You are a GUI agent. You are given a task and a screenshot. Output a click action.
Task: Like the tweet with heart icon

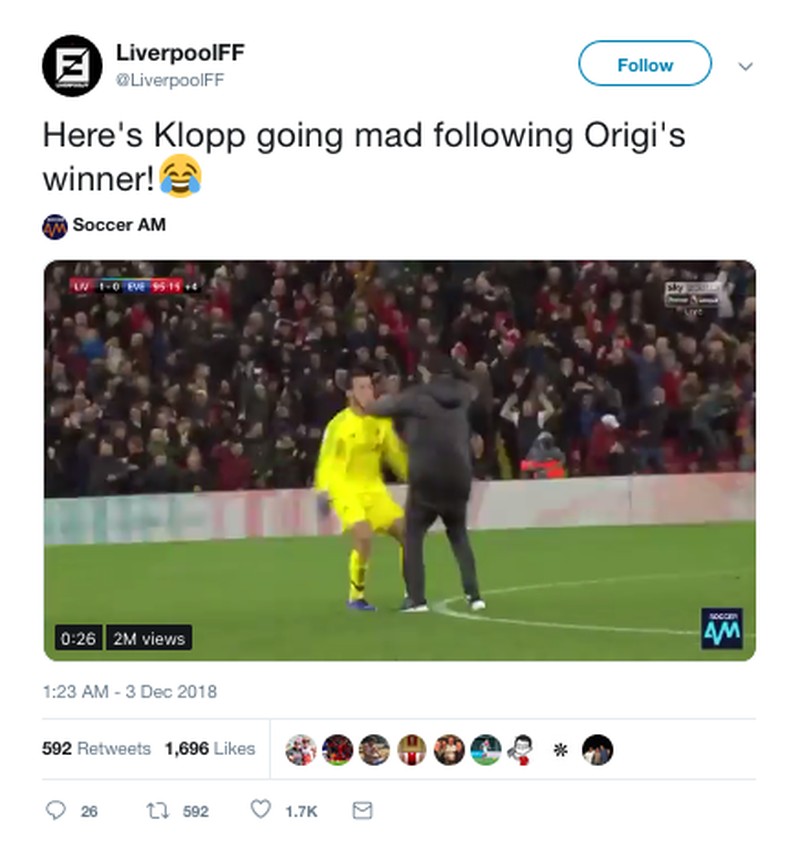(x=261, y=810)
